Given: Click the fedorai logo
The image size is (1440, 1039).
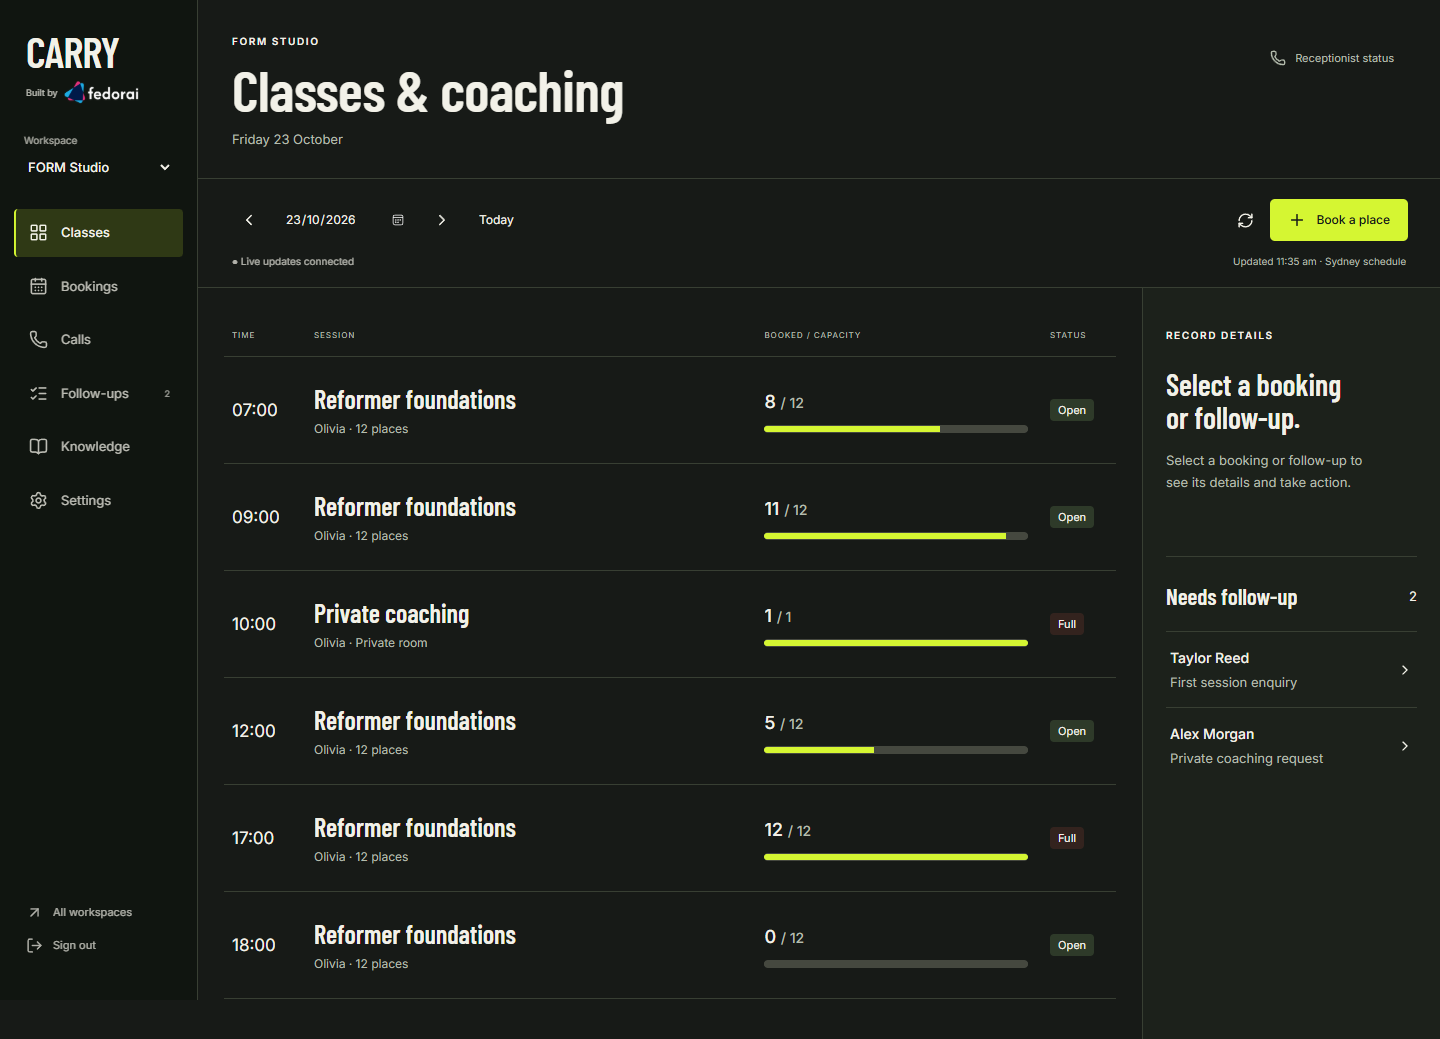Looking at the screenshot, I should coord(102,93).
